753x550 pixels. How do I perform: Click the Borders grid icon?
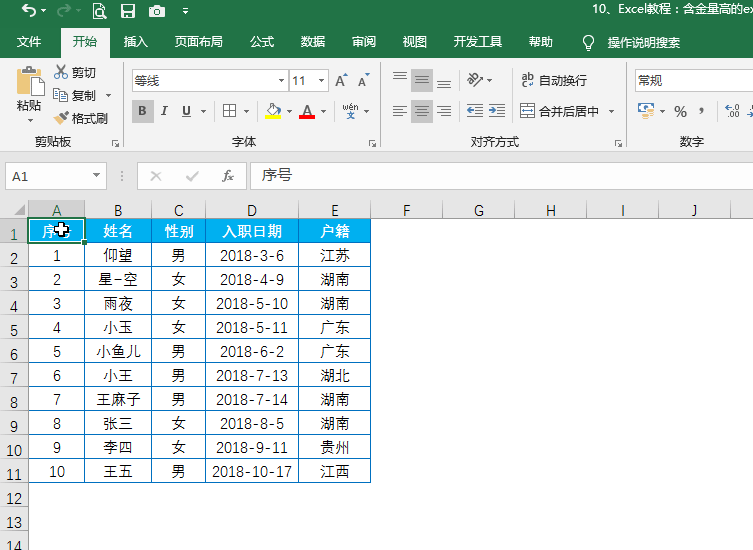[230, 111]
